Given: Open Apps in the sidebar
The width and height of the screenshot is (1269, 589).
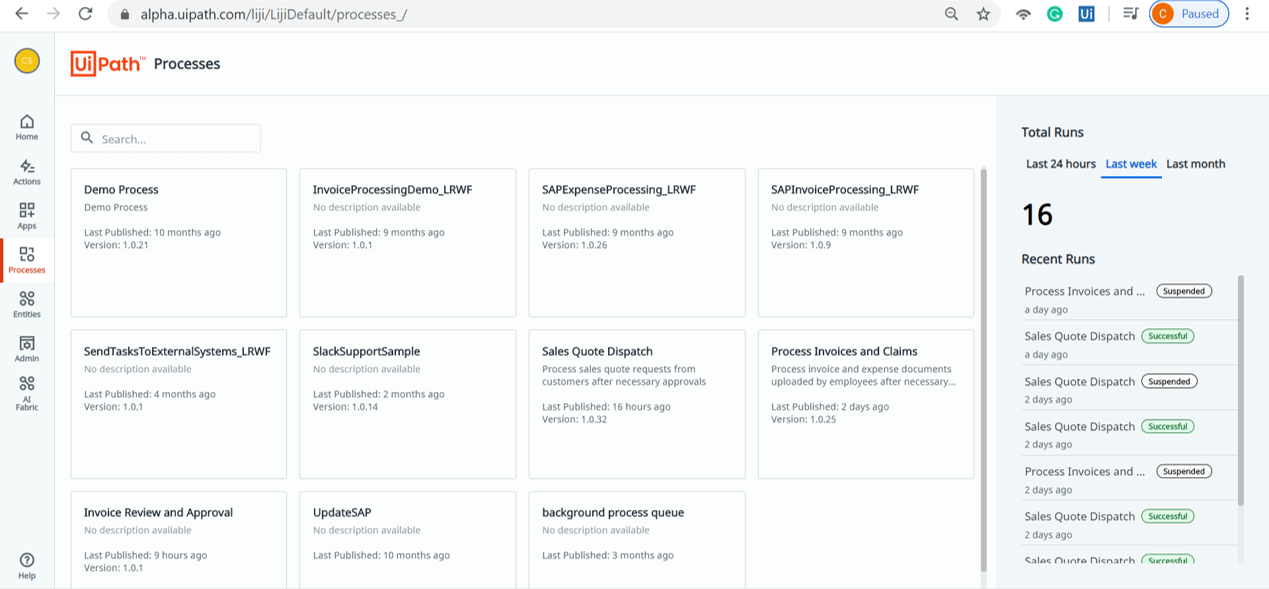Looking at the screenshot, I should (x=27, y=216).
